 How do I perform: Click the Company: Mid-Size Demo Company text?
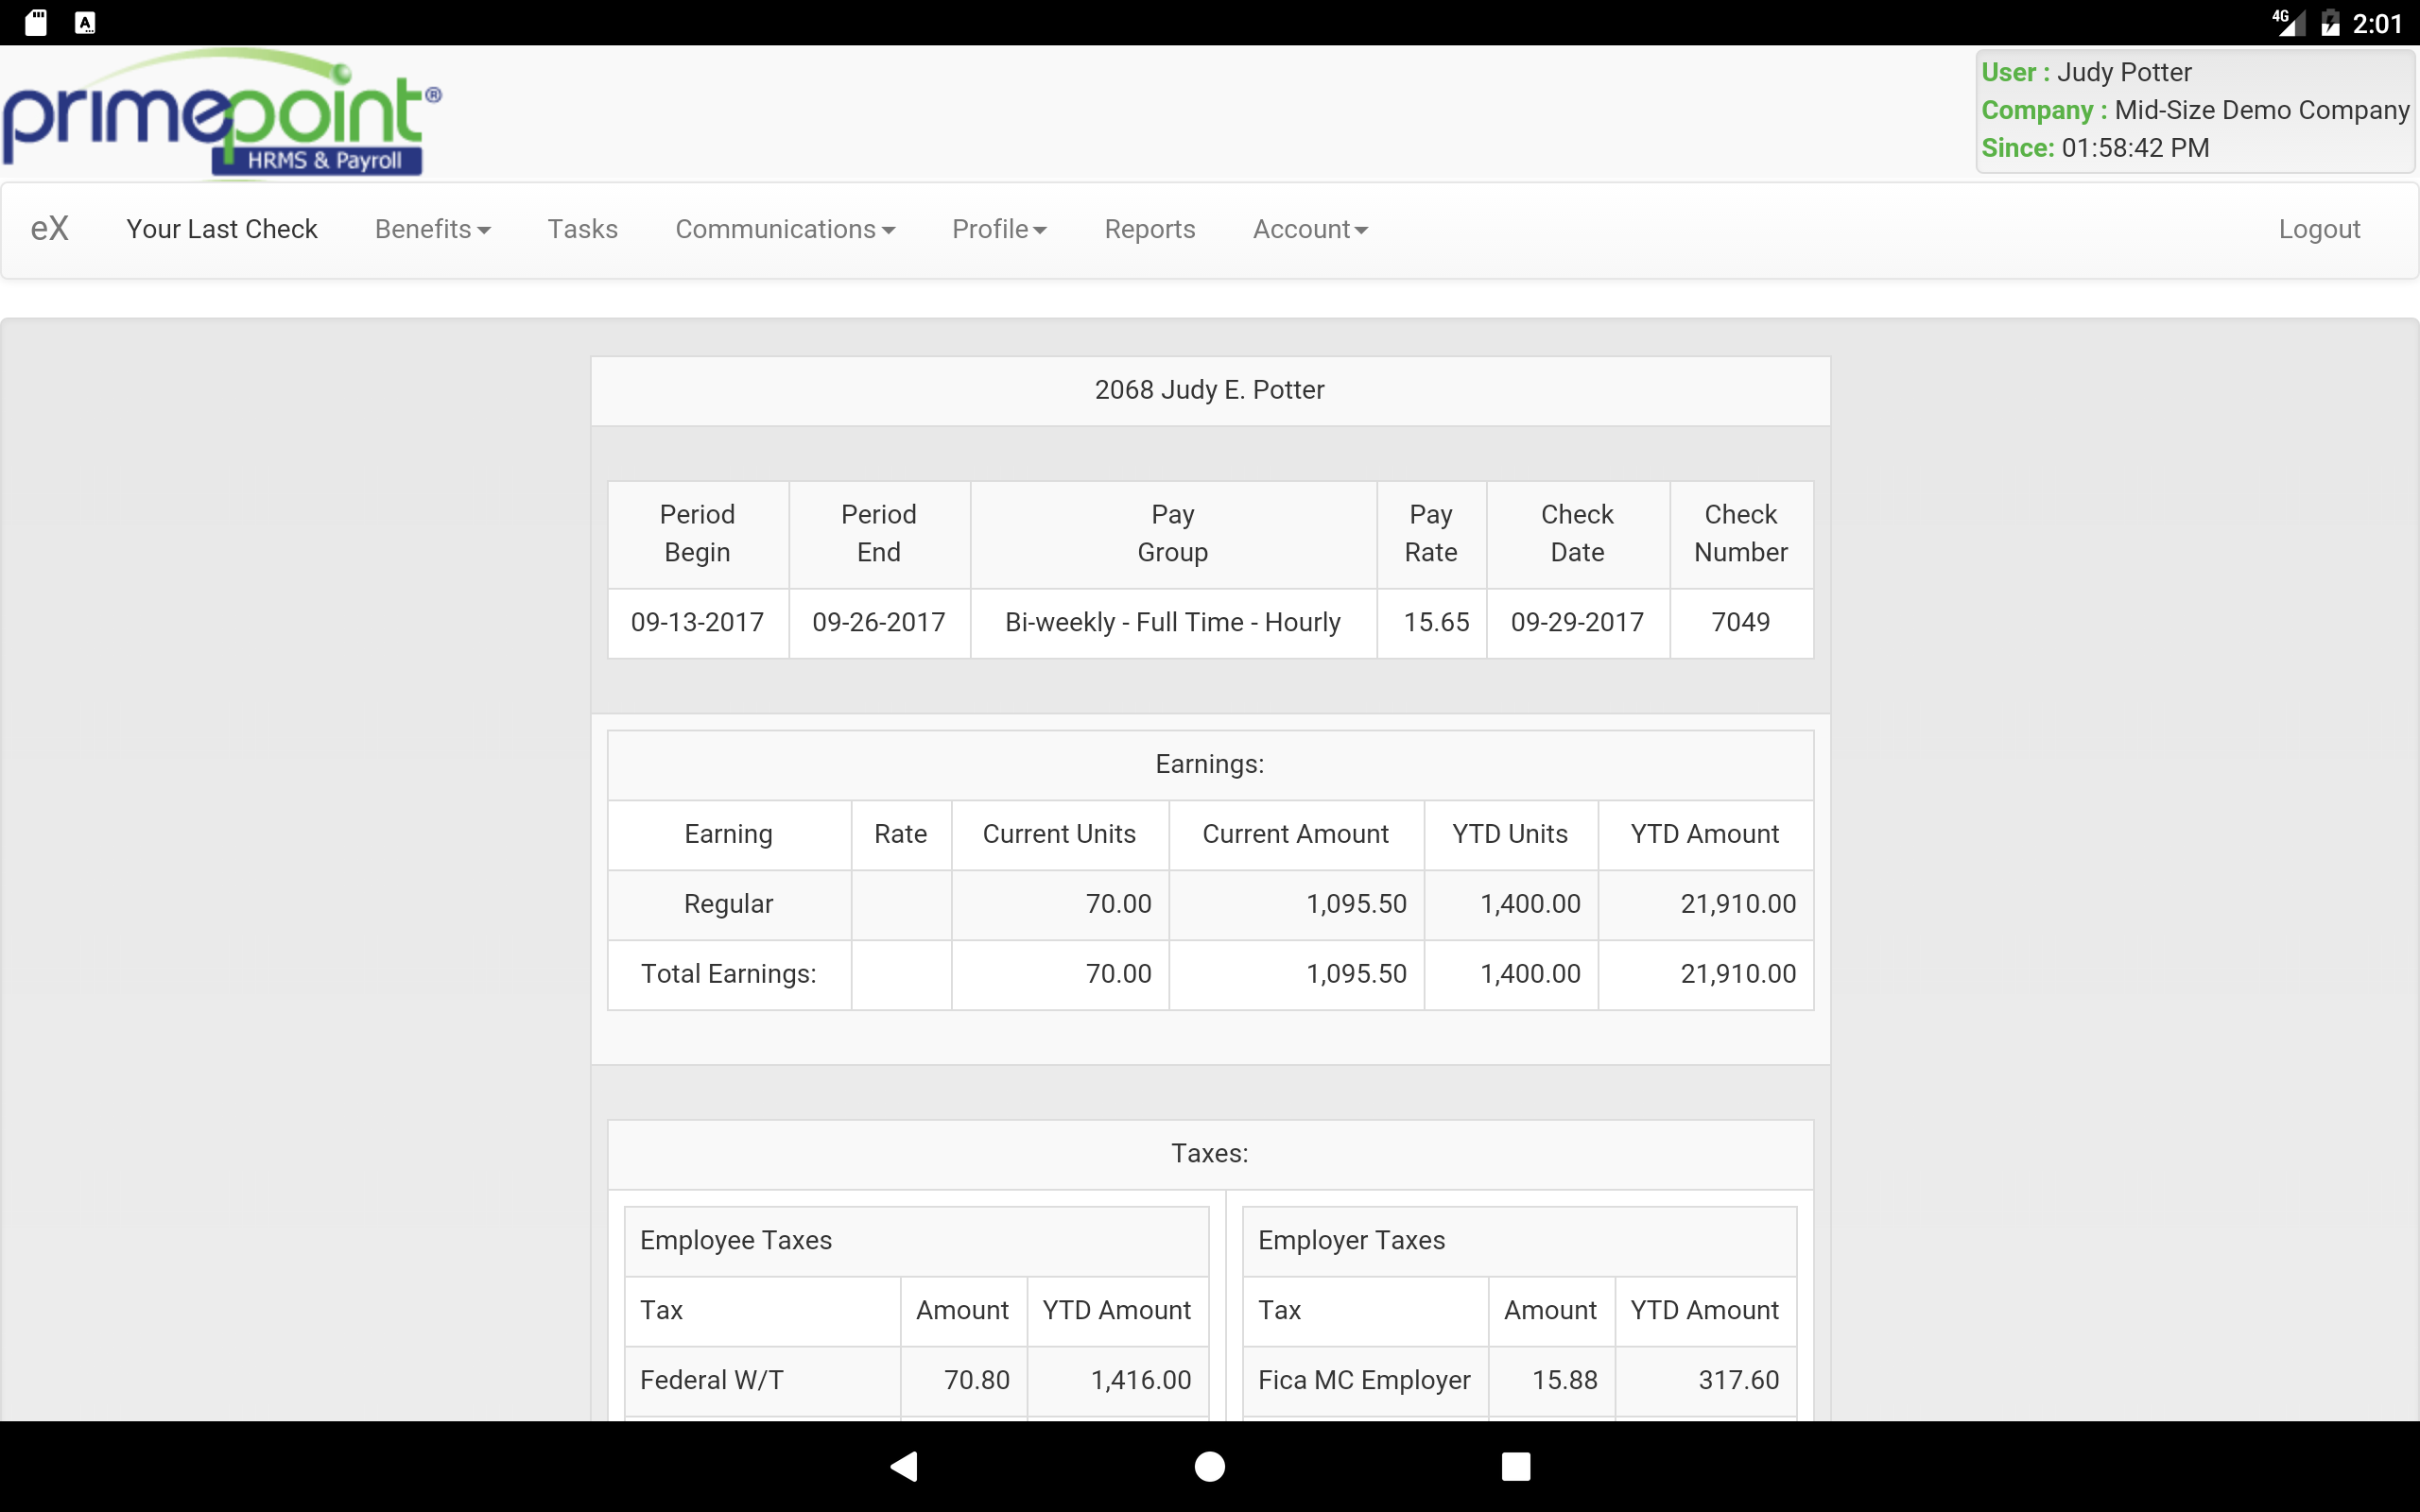[x=2195, y=110]
